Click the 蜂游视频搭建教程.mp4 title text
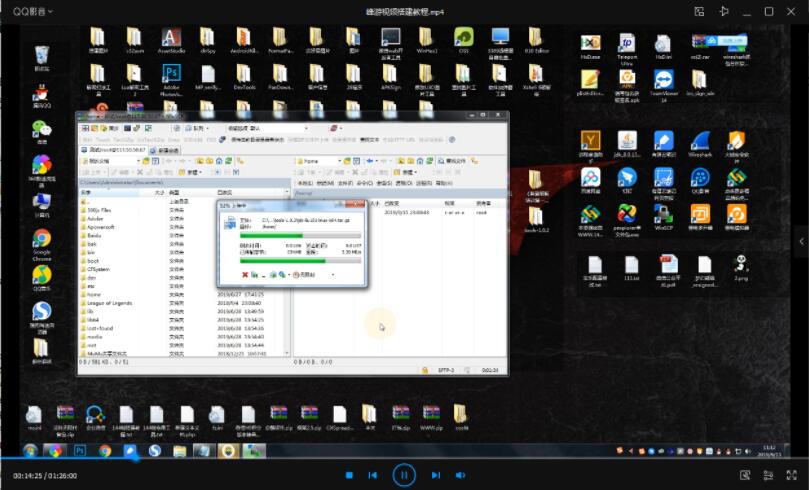This screenshot has height=490, width=809. [x=404, y=11]
